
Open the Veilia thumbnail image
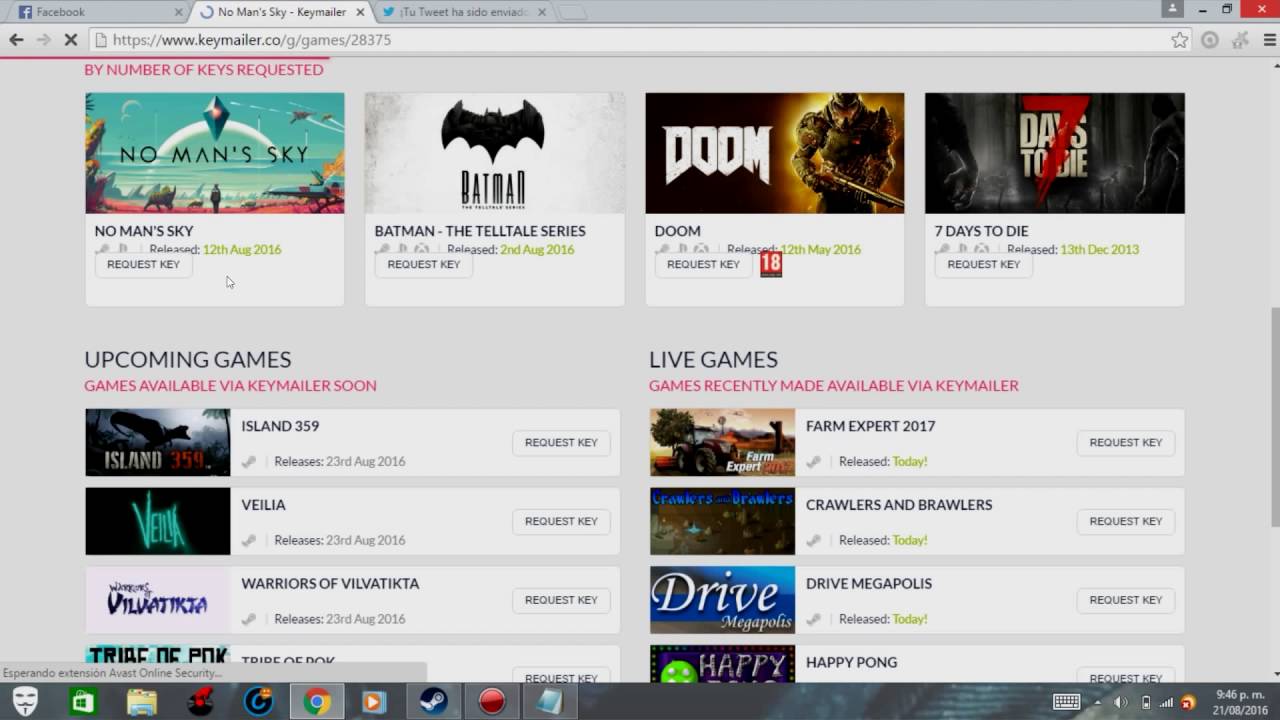tap(158, 521)
